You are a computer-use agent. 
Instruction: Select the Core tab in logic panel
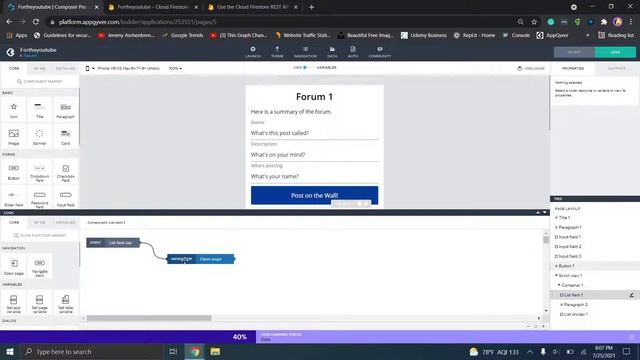coord(14,222)
